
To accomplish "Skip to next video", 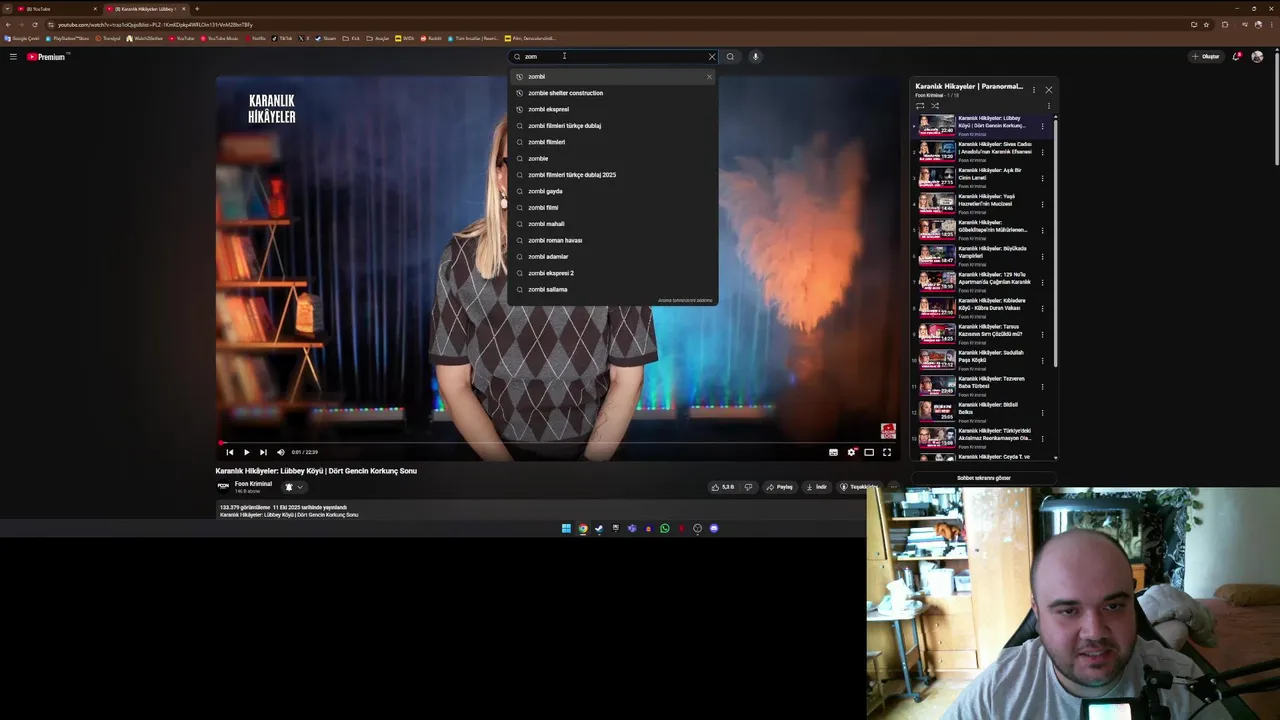I will pos(263,452).
